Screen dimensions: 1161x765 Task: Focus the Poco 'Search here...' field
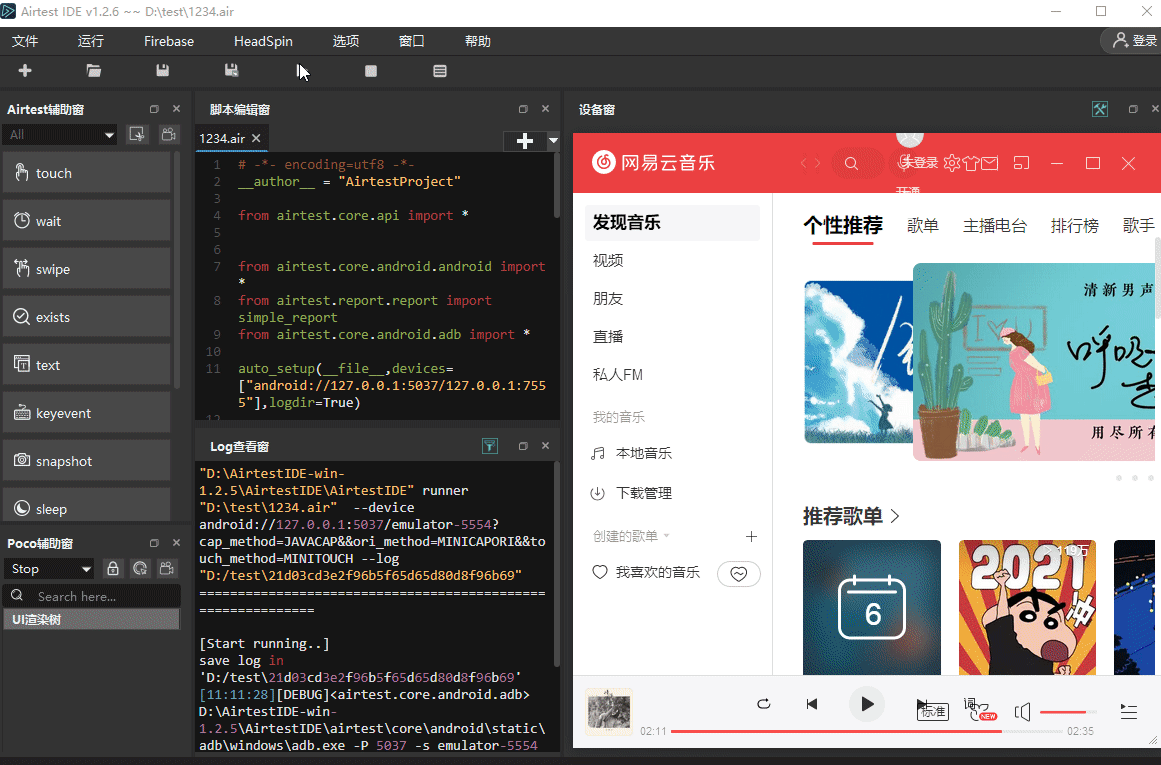coord(92,596)
